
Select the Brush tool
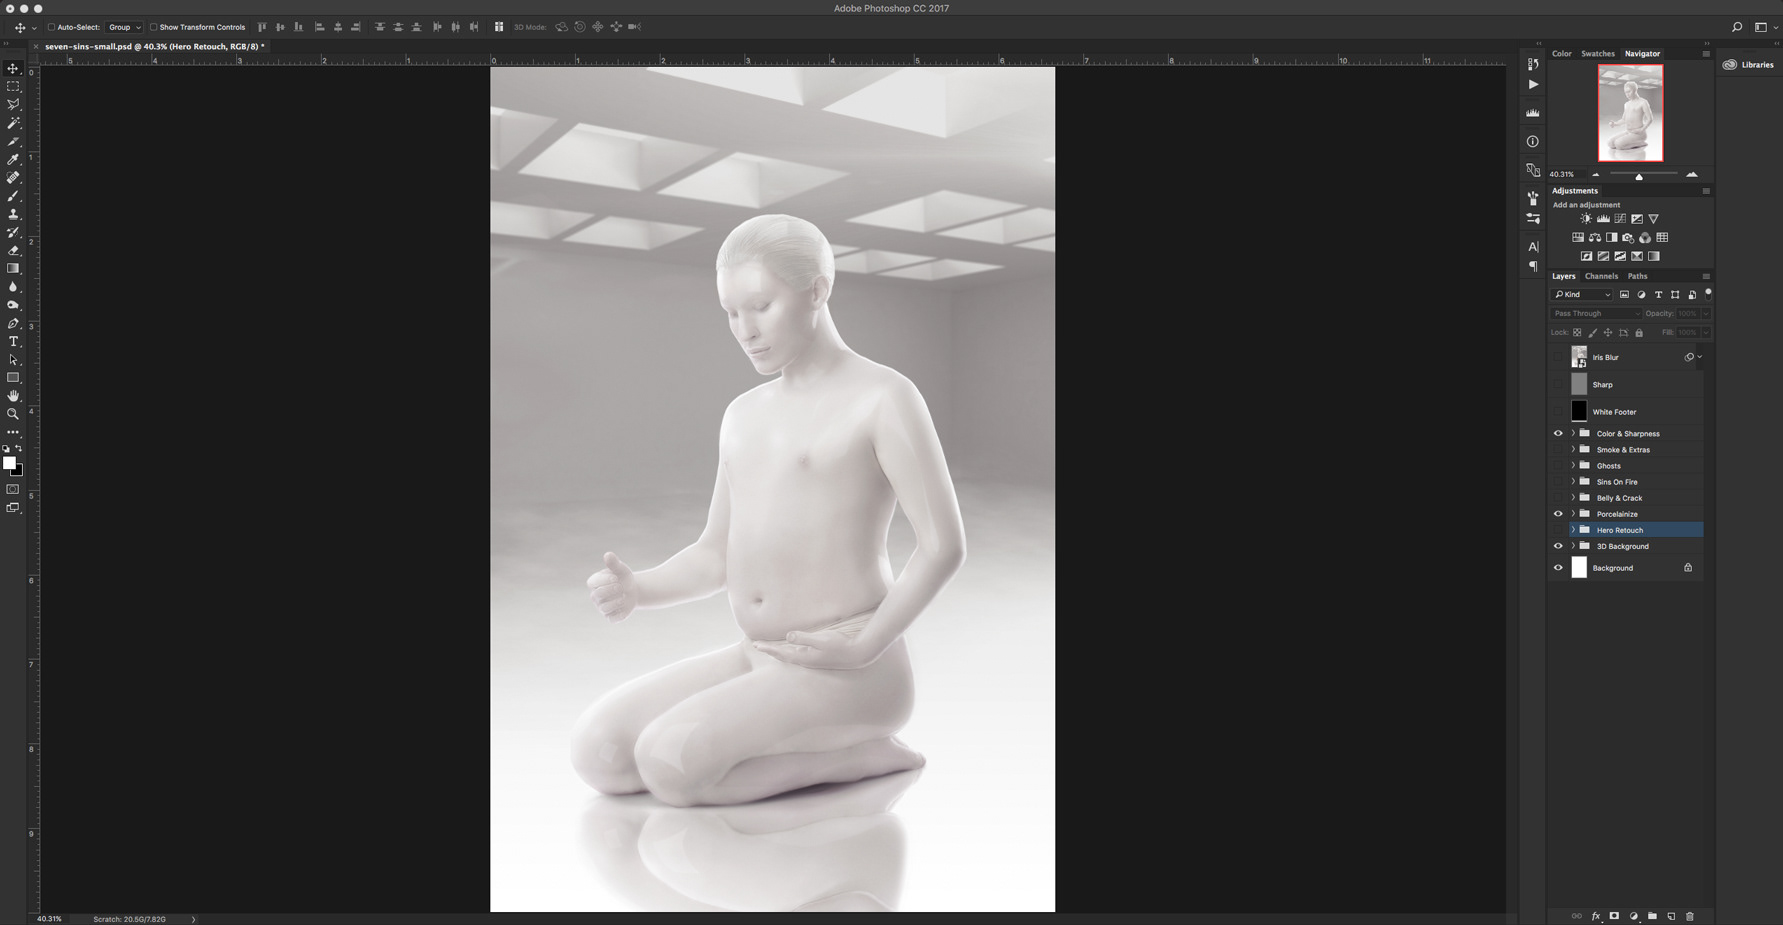point(13,196)
